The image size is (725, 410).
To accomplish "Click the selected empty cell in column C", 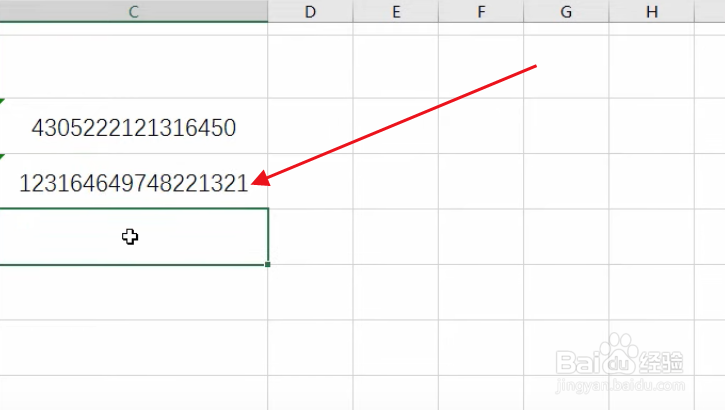I will [x=134, y=237].
